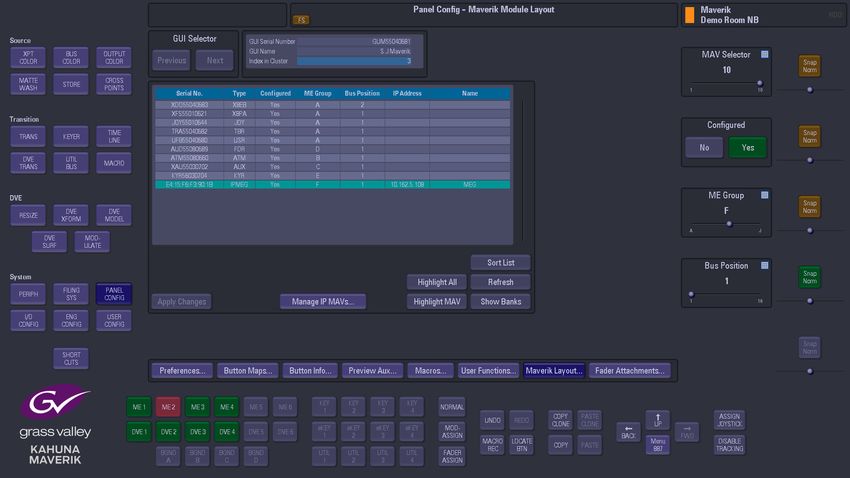The width and height of the screenshot is (850, 478).
Task: Click the Refresh button
Action: pos(500,282)
